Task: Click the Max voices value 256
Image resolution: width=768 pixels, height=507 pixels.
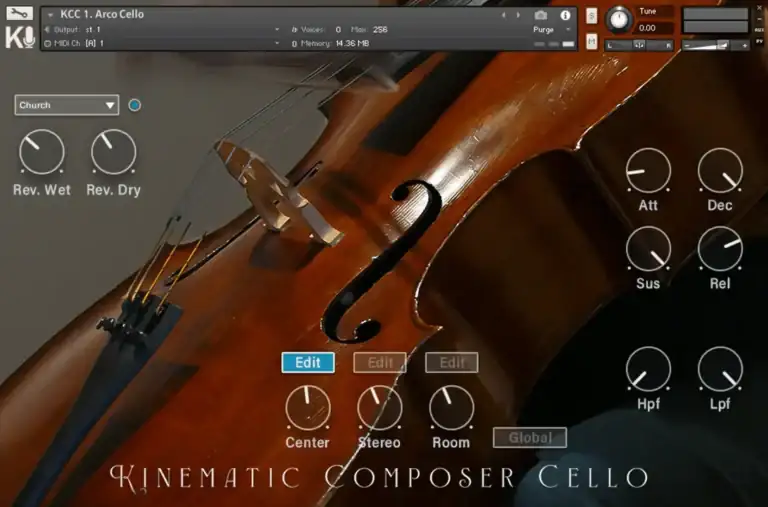Action: point(380,29)
